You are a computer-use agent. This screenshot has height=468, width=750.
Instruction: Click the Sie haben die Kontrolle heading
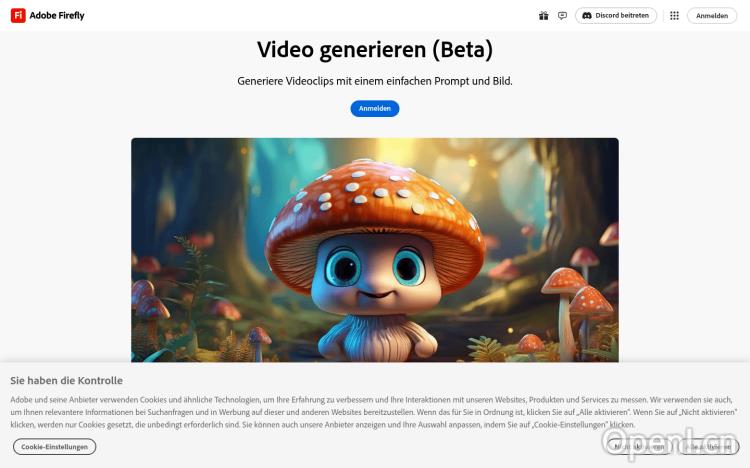66,380
